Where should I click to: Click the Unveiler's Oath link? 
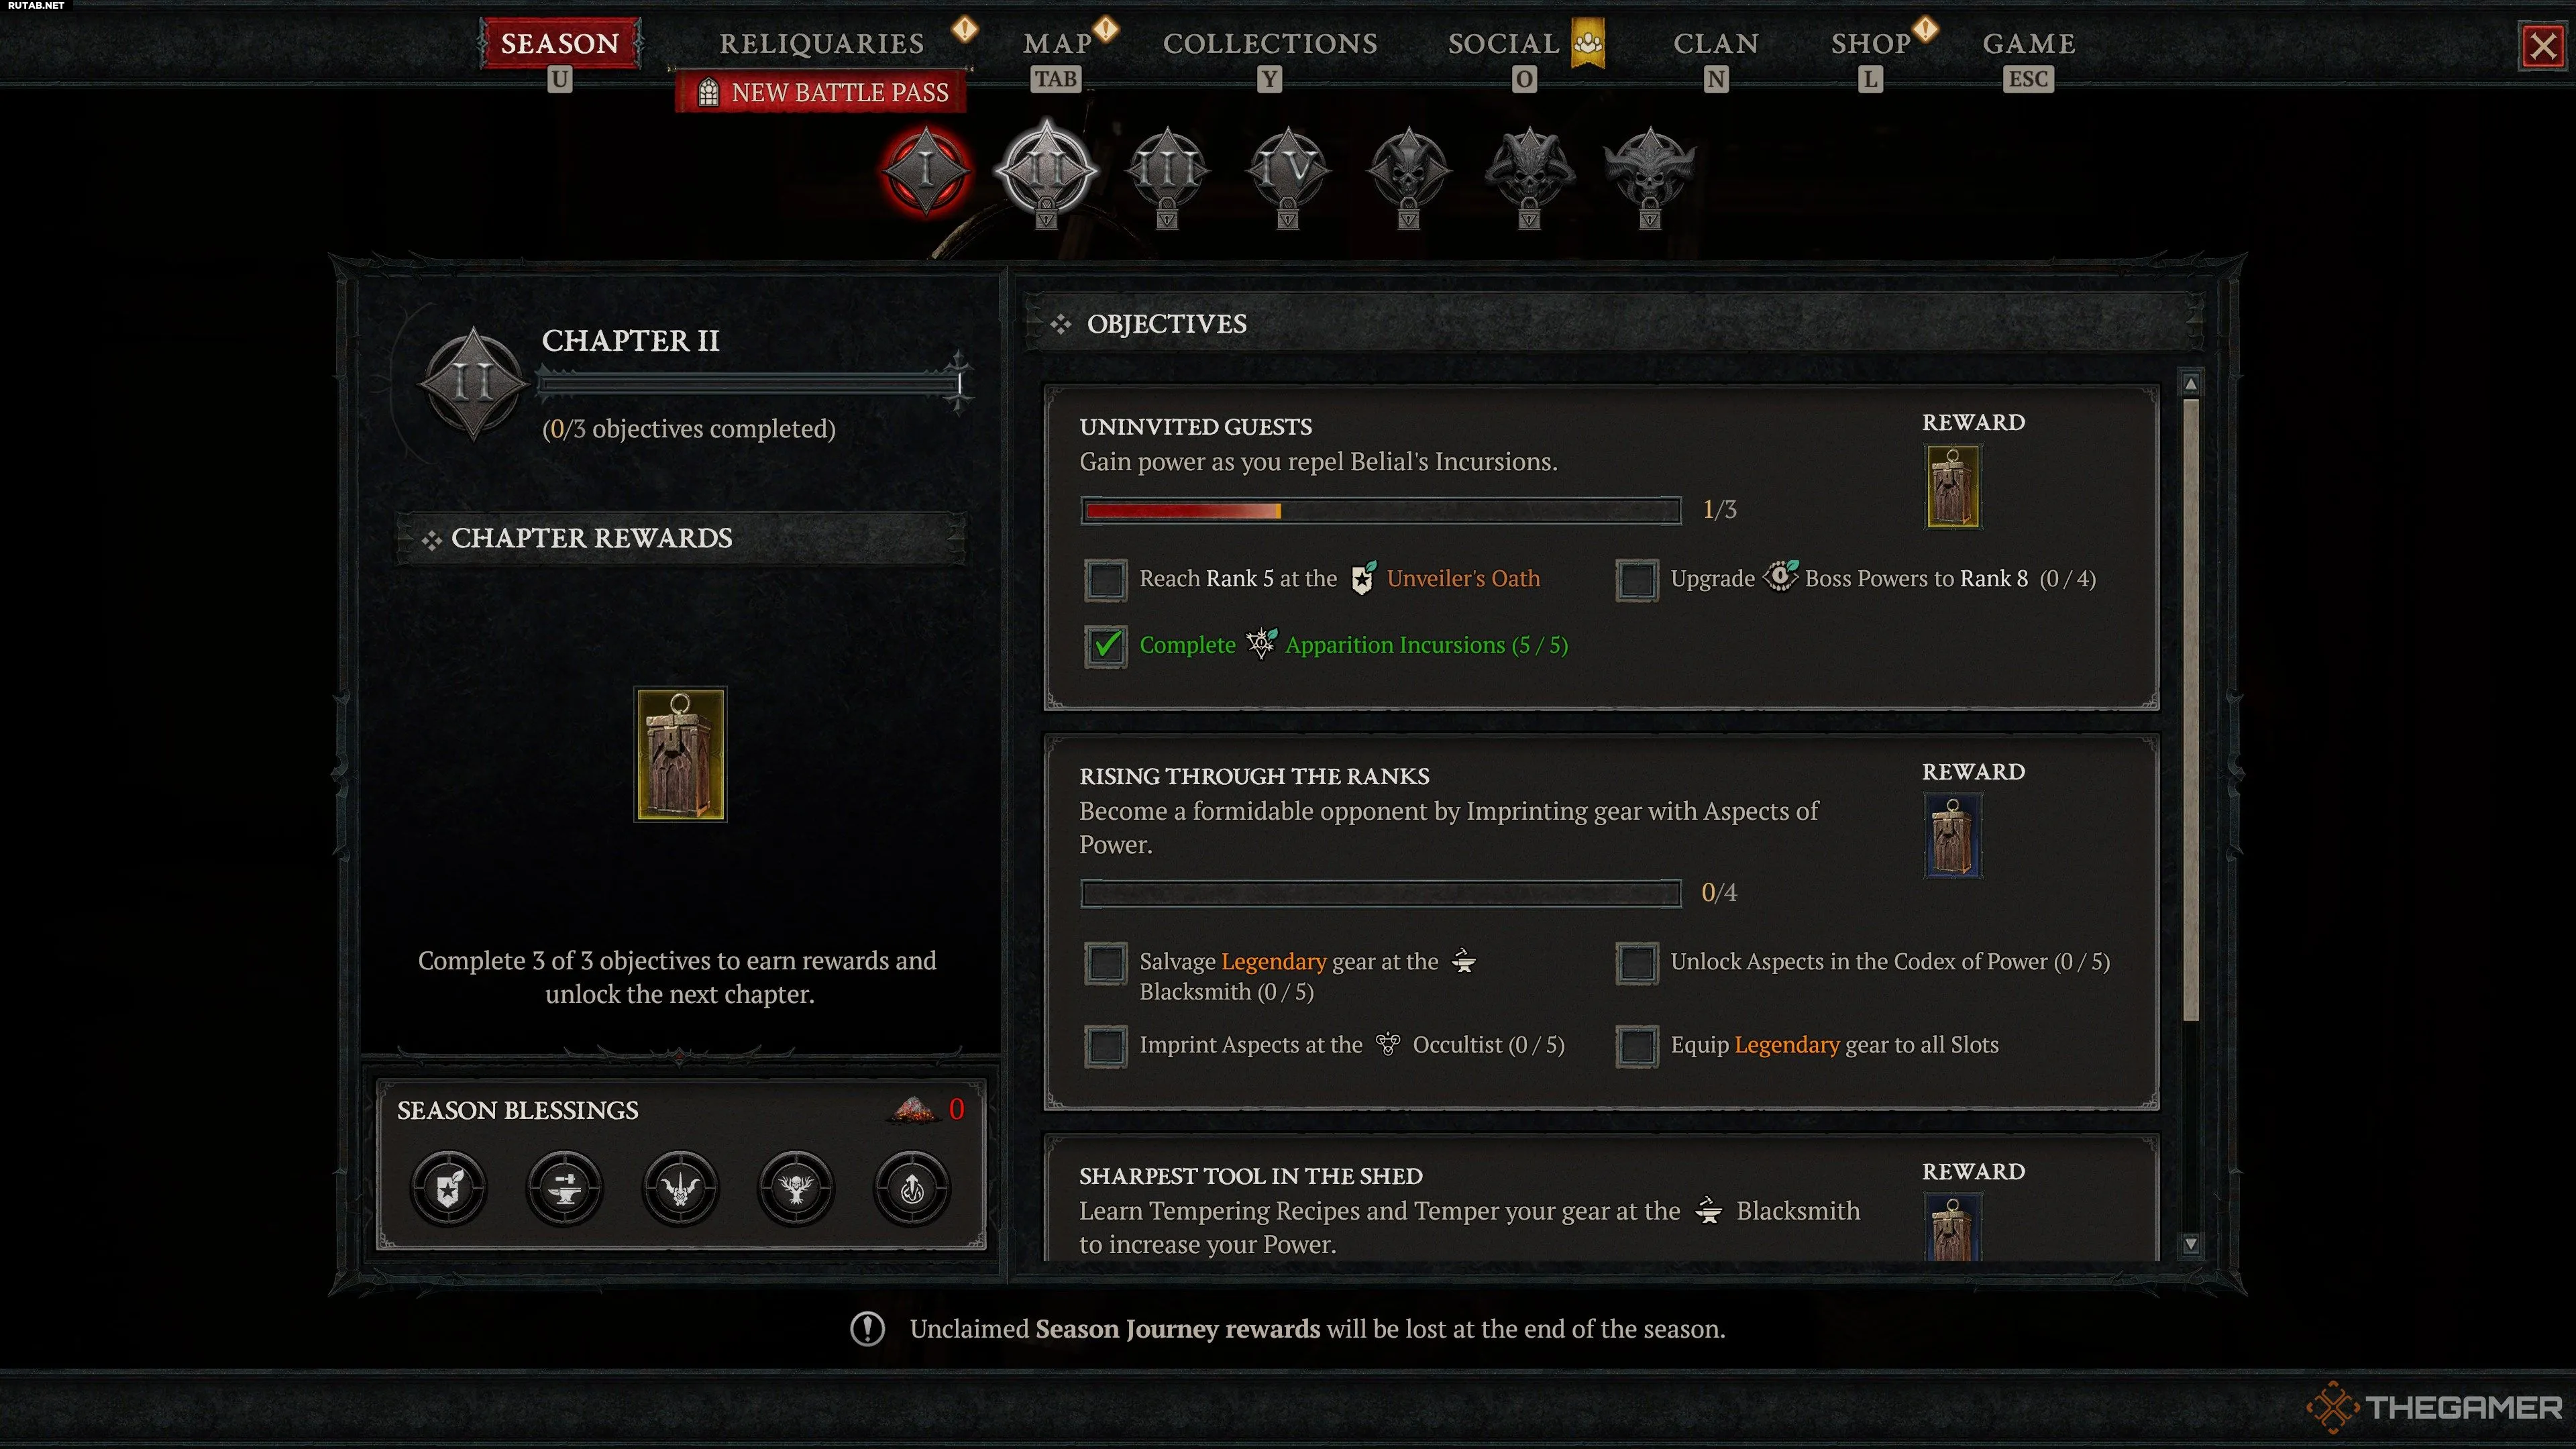pyautogui.click(x=1463, y=579)
